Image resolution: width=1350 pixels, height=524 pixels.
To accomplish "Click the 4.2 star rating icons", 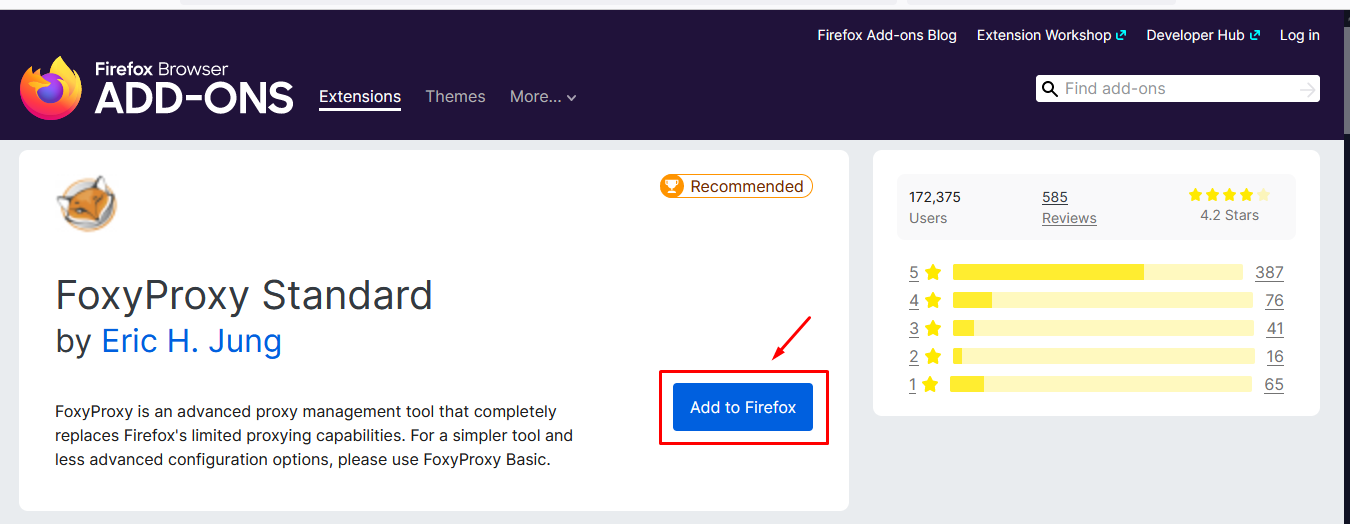I will click(1229, 195).
